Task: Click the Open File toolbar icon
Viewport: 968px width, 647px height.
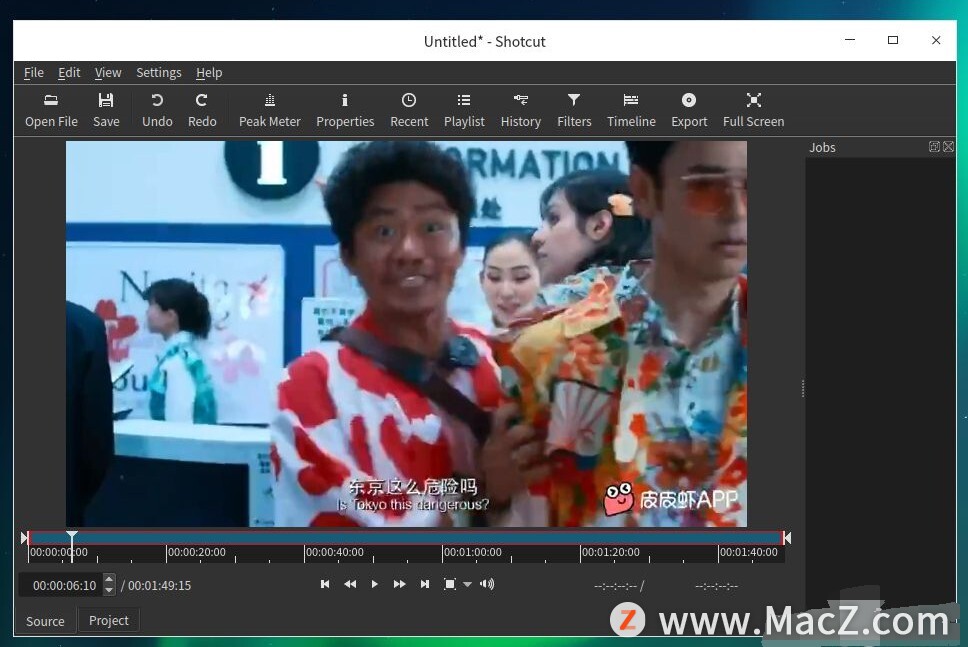Action: (x=51, y=110)
